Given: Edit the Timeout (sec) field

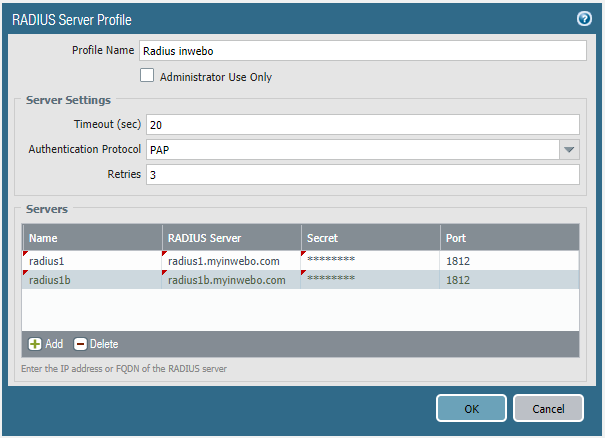Looking at the screenshot, I should 362,125.
